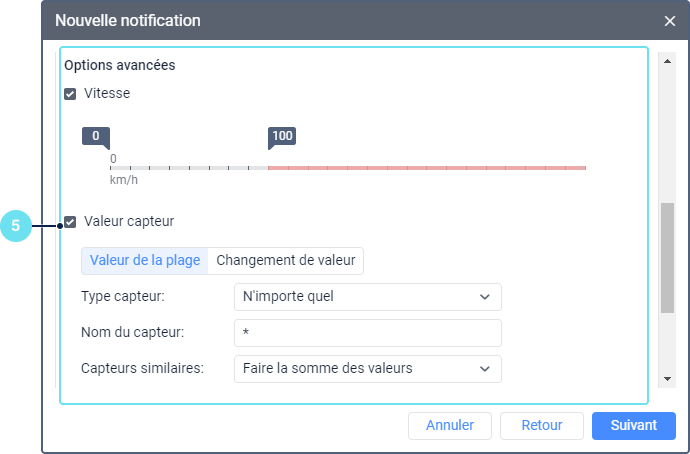
Task: Click the Faire la somme dropdown chevron
Action: point(485,368)
